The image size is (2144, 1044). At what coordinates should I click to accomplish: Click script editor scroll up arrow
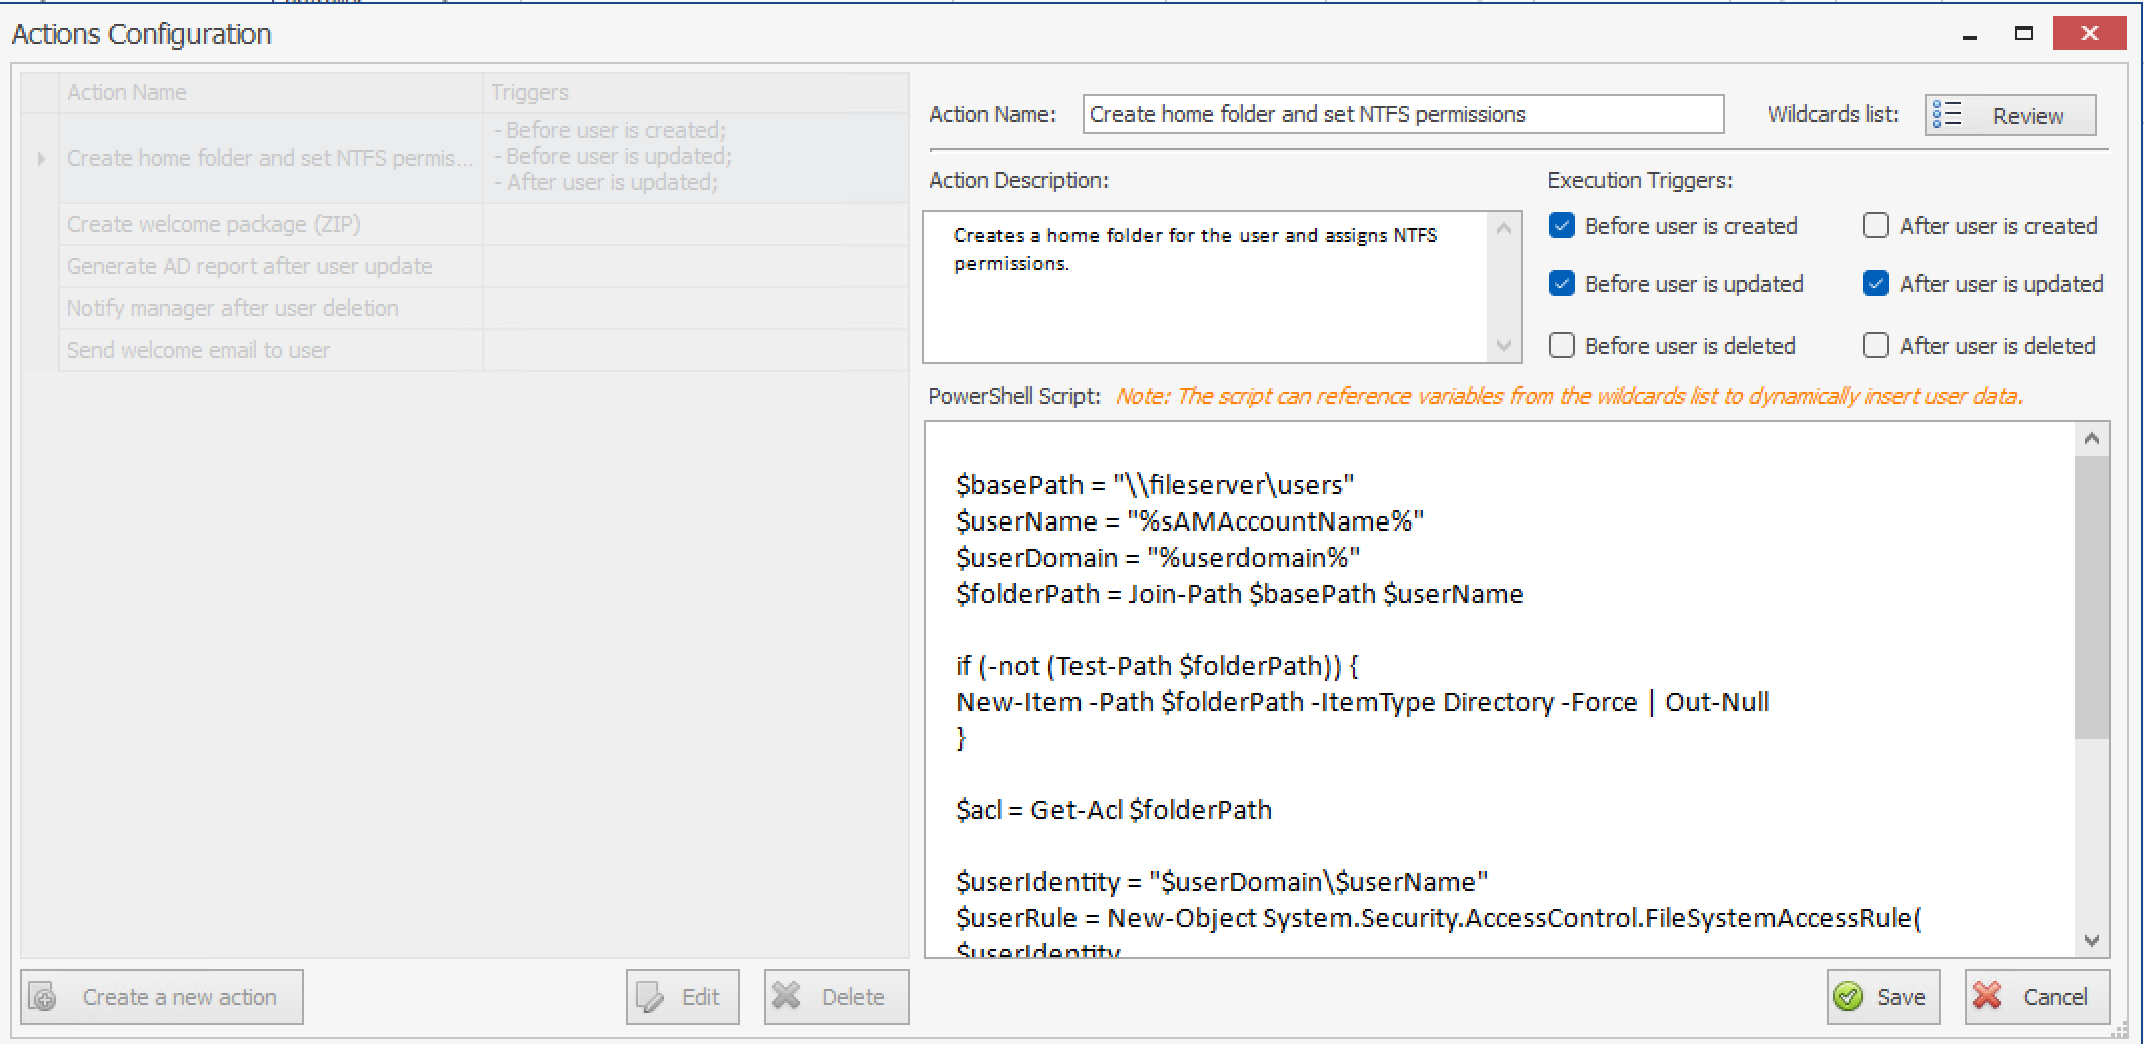point(2092,439)
